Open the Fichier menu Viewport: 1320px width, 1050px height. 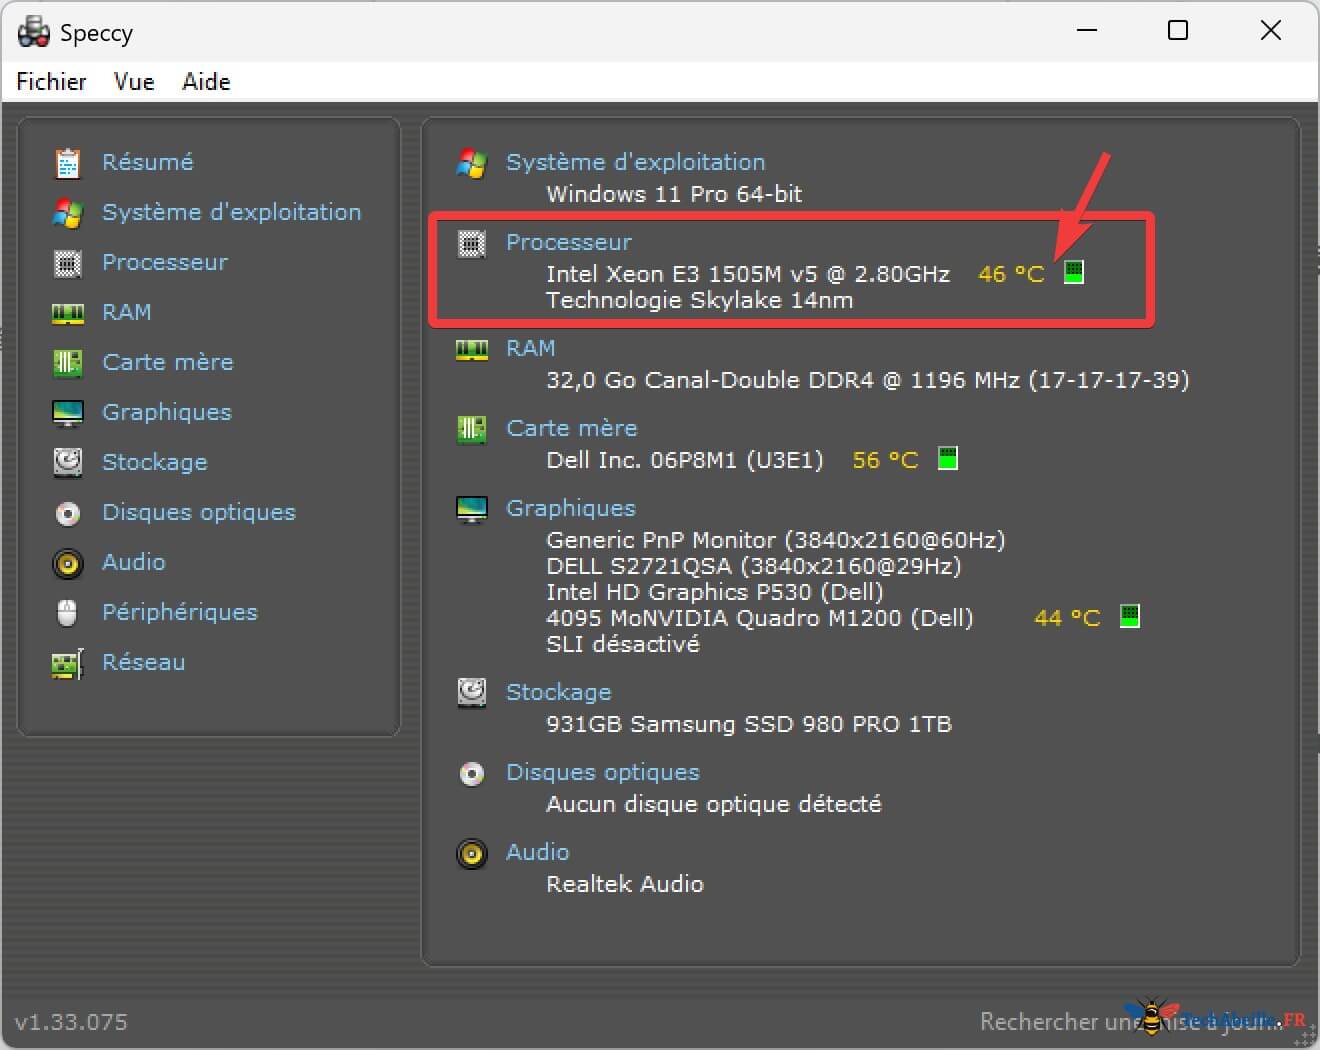pos(51,82)
